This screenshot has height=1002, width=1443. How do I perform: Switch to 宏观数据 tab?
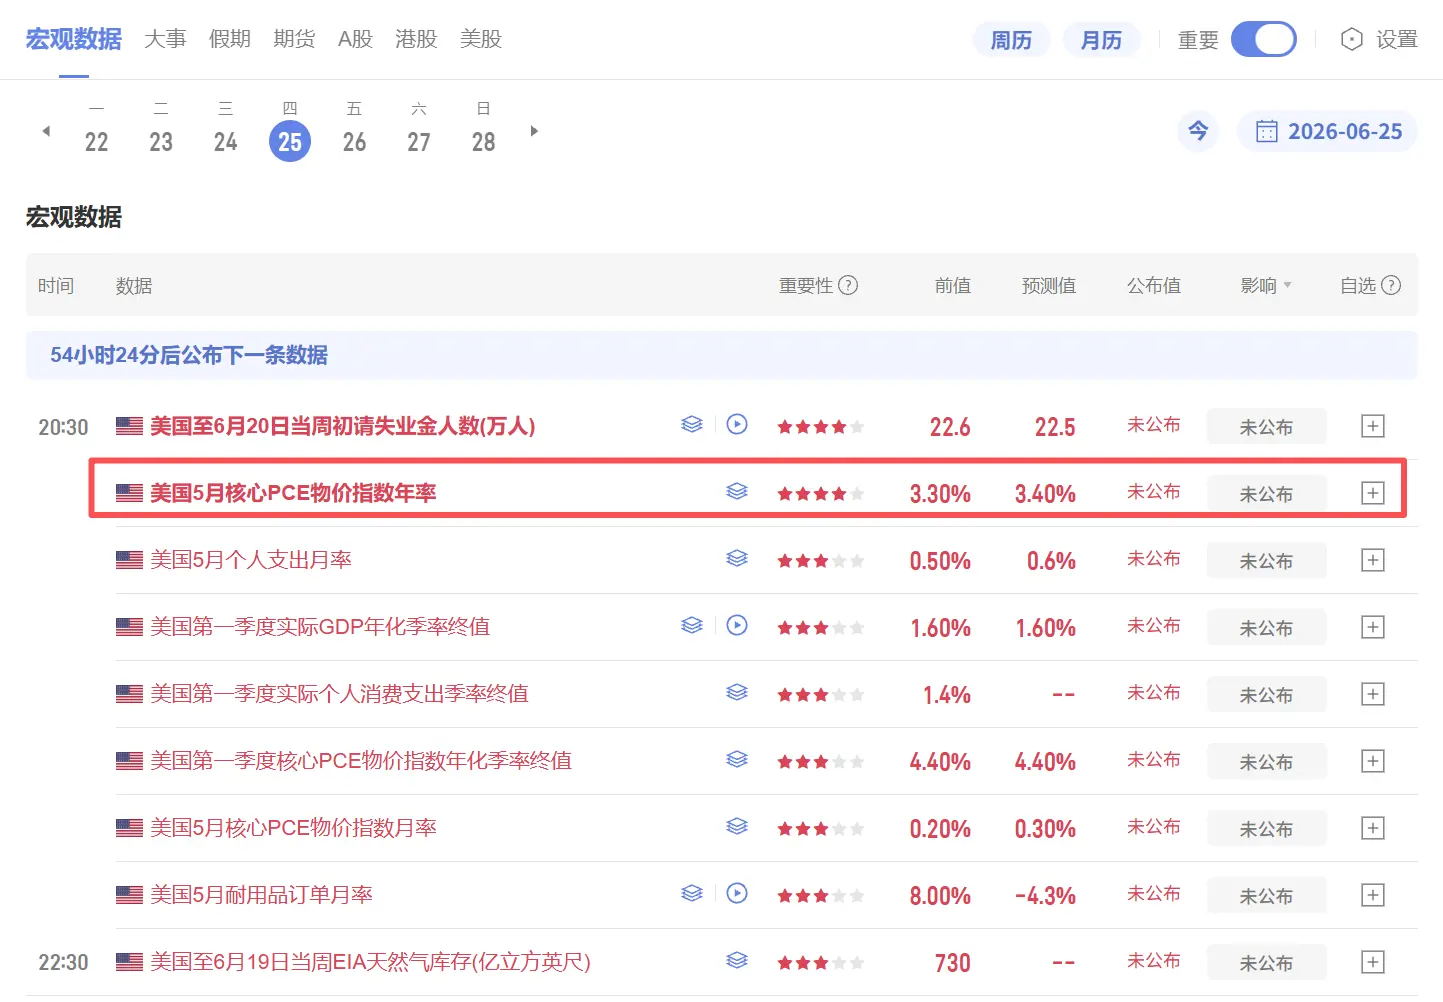click(x=74, y=39)
